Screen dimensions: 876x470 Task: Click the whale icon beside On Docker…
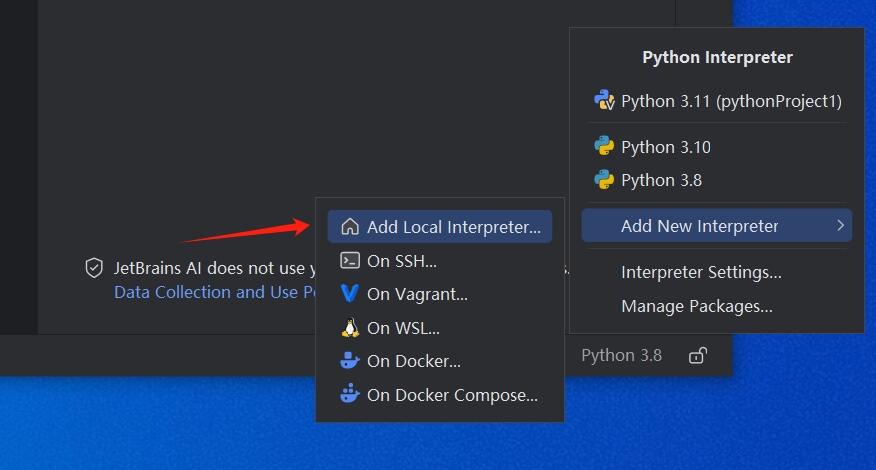tap(350, 360)
